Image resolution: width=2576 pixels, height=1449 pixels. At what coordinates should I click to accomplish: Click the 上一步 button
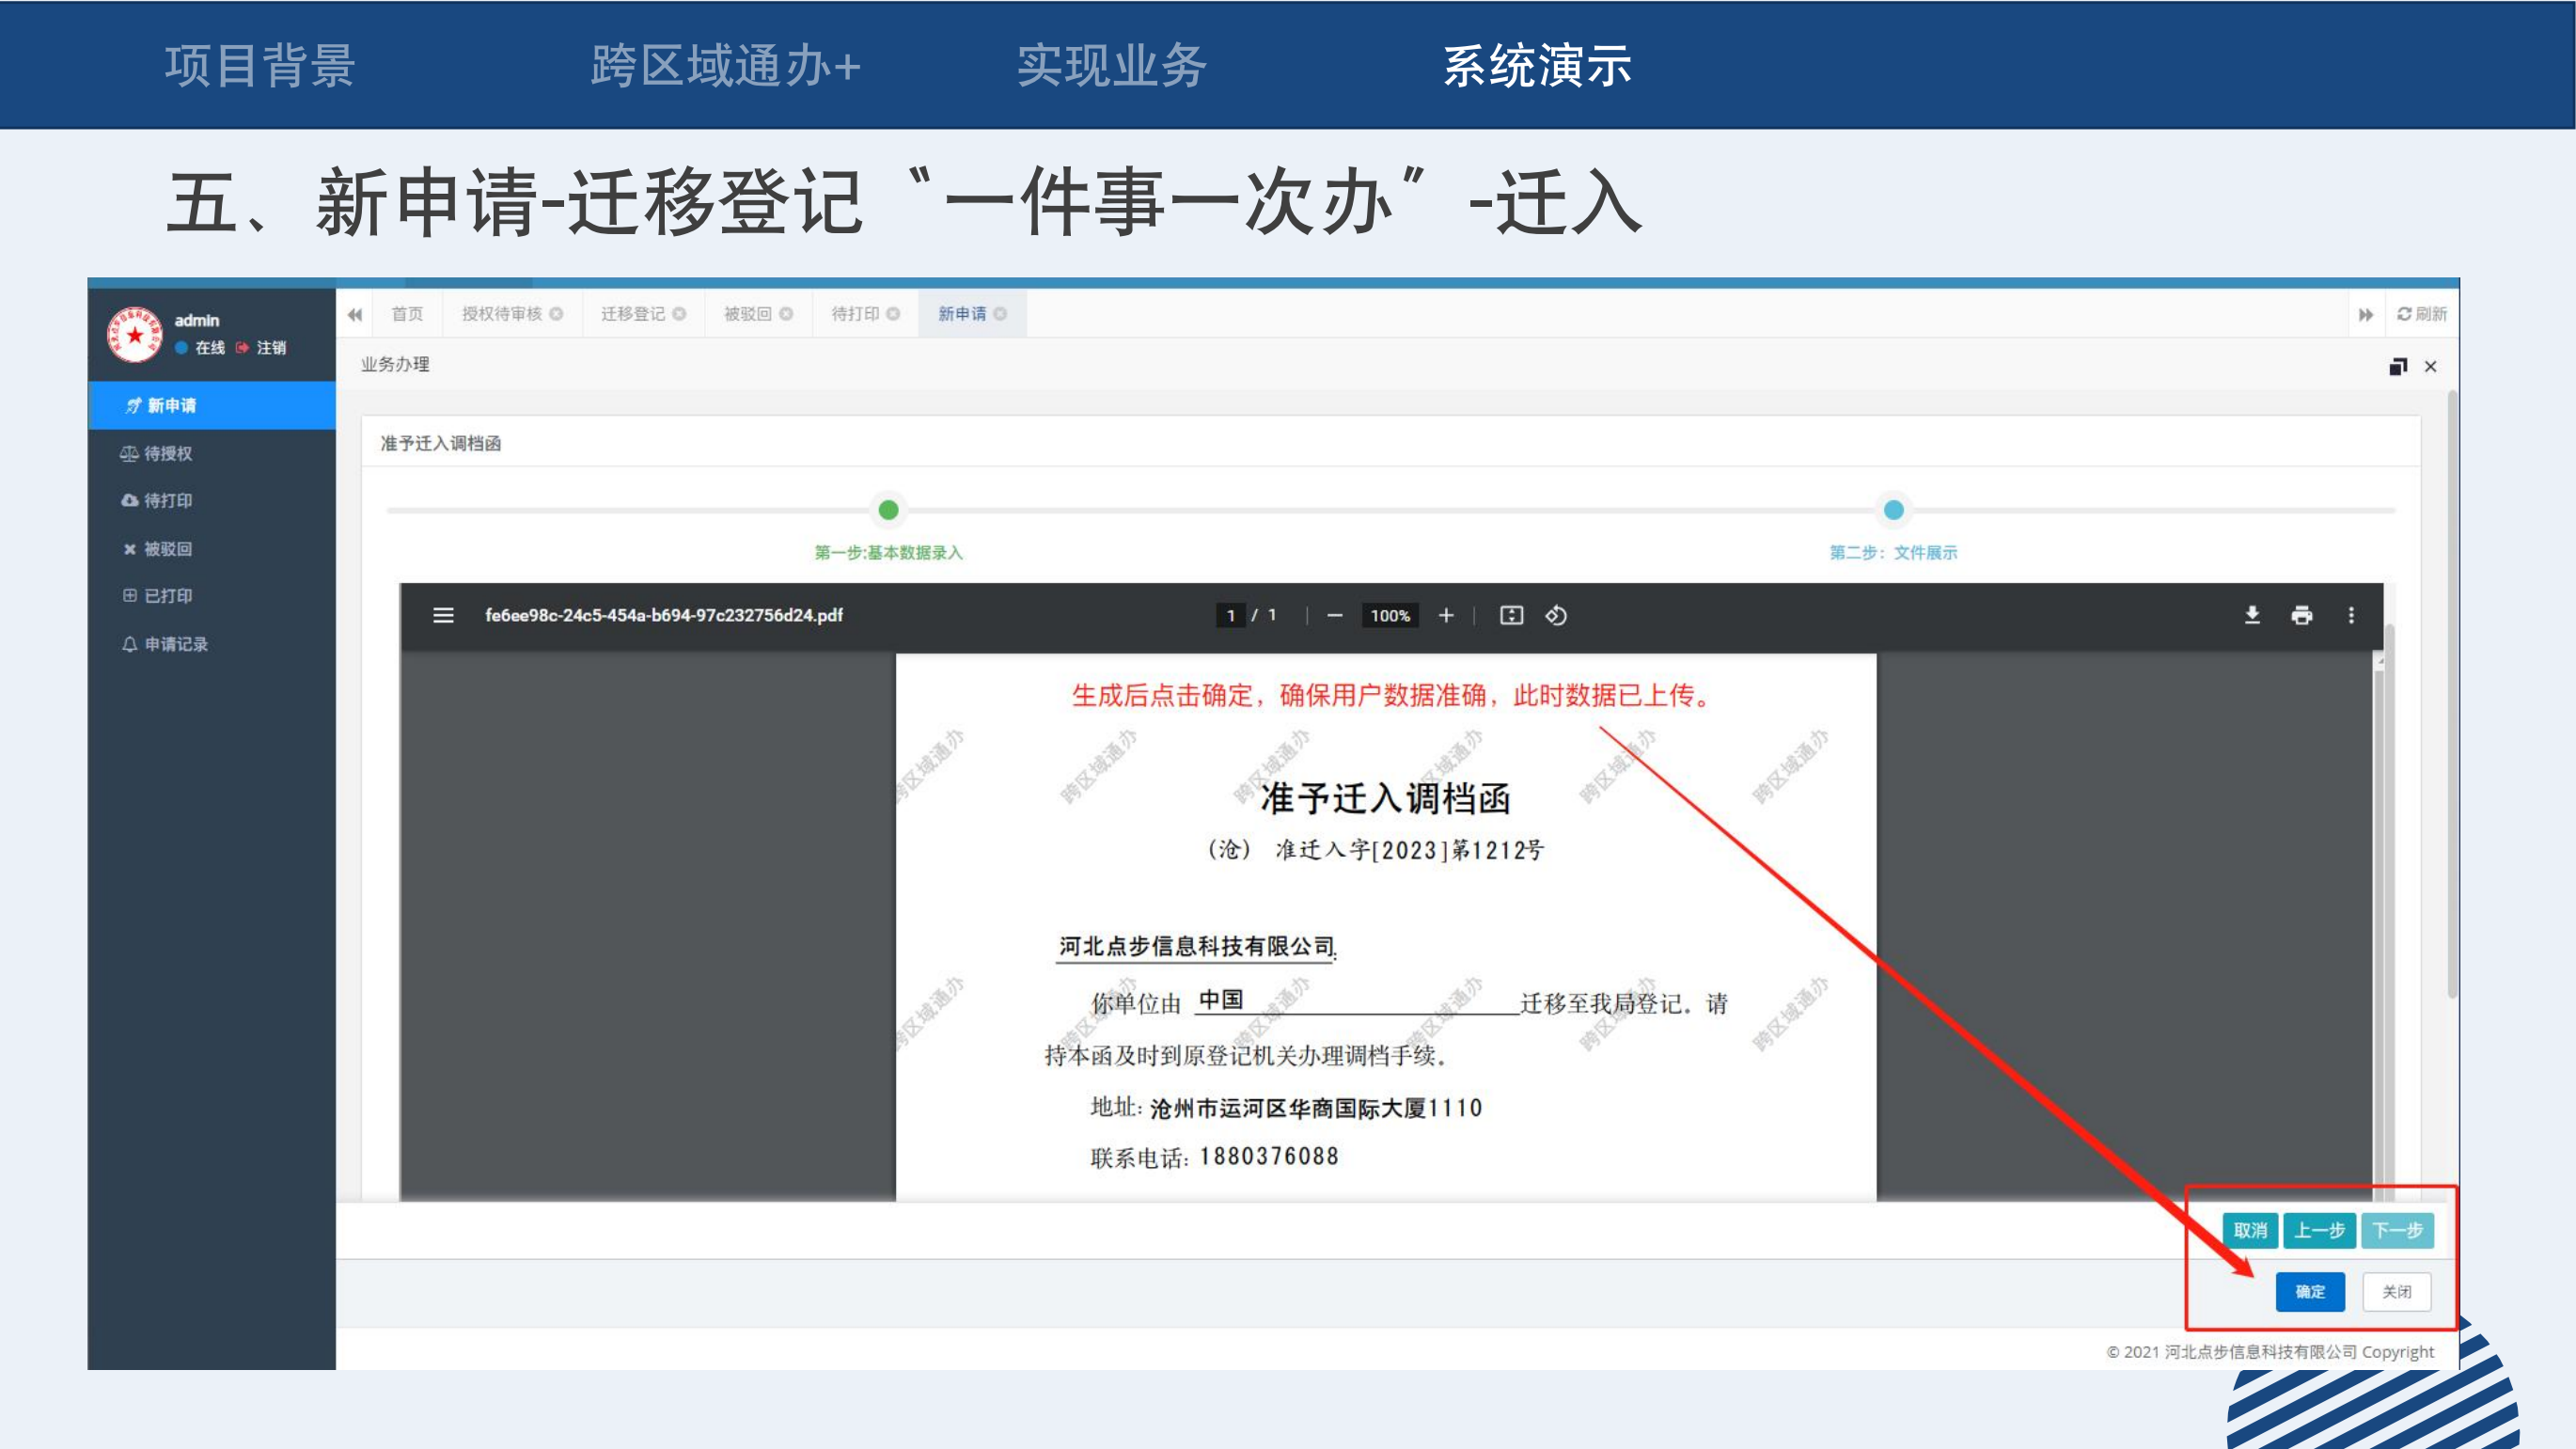[2319, 1230]
